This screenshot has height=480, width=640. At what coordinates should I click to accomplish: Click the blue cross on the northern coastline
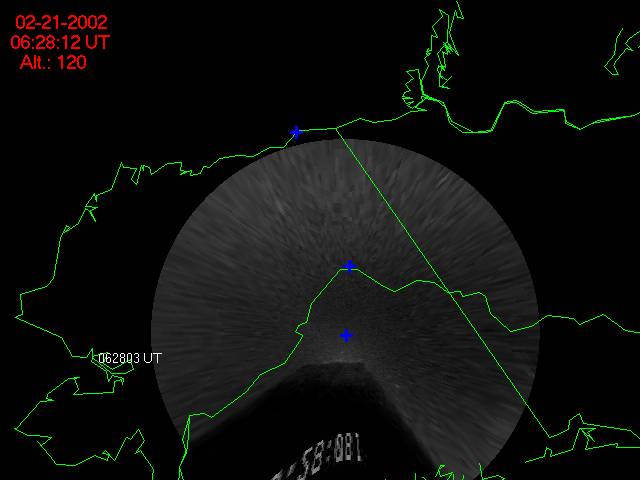296,132
